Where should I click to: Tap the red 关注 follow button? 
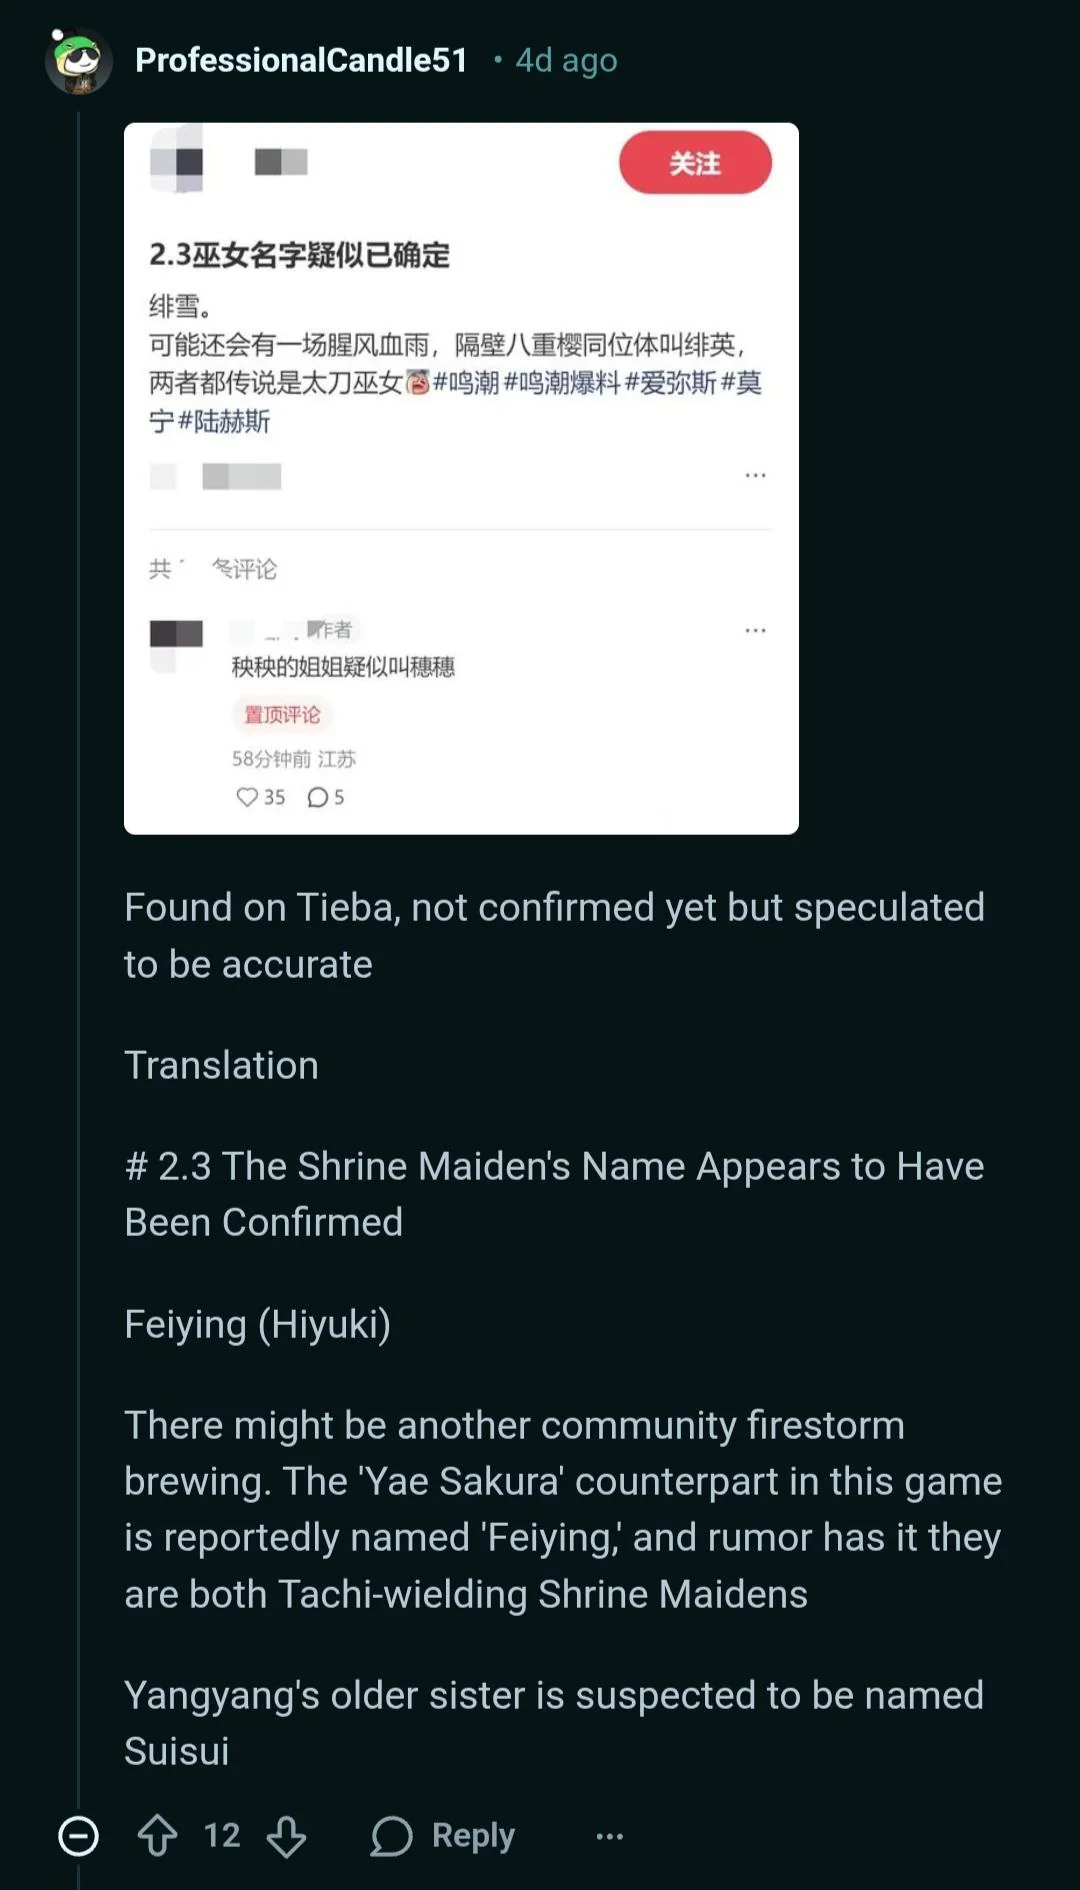coord(695,163)
